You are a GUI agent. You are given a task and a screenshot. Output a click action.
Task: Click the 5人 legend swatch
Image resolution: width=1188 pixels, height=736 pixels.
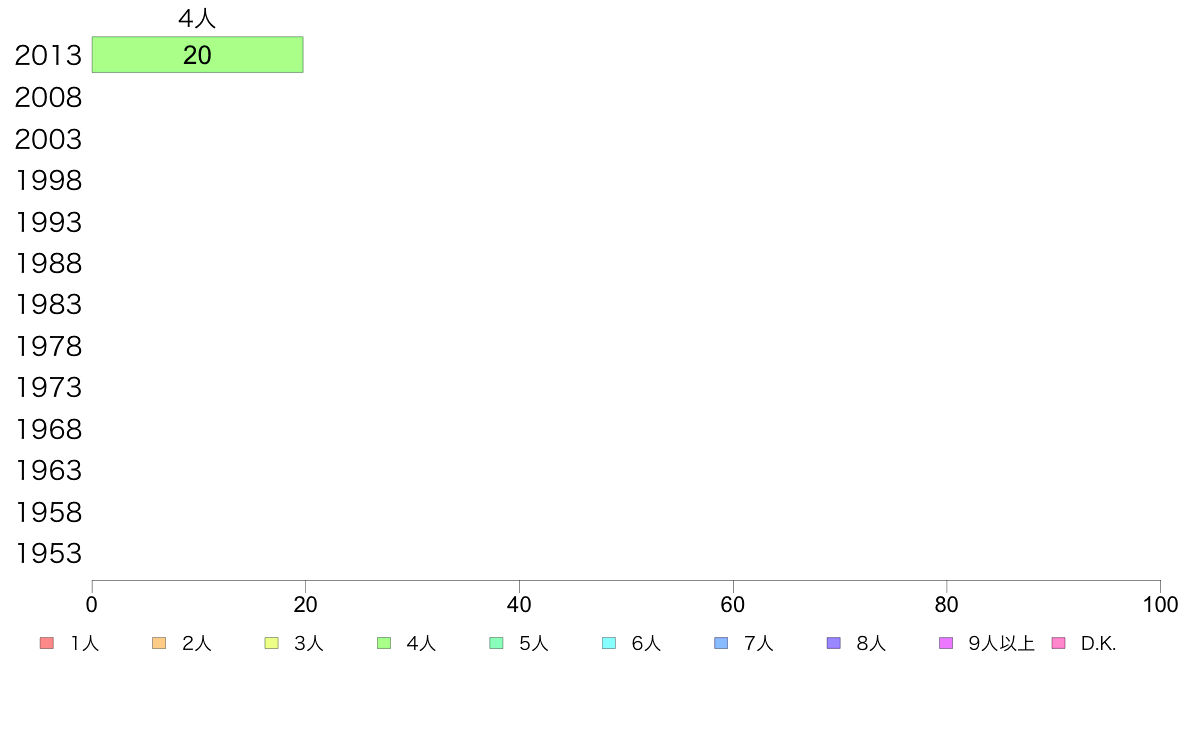pos(496,643)
